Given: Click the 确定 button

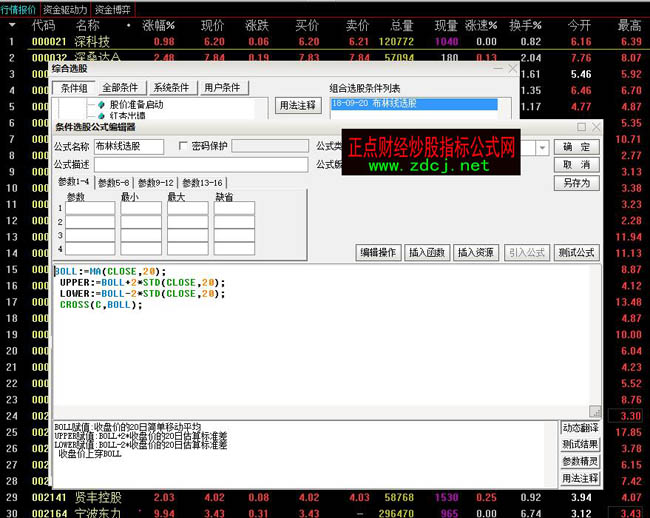Looking at the screenshot, I should (576, 147).
